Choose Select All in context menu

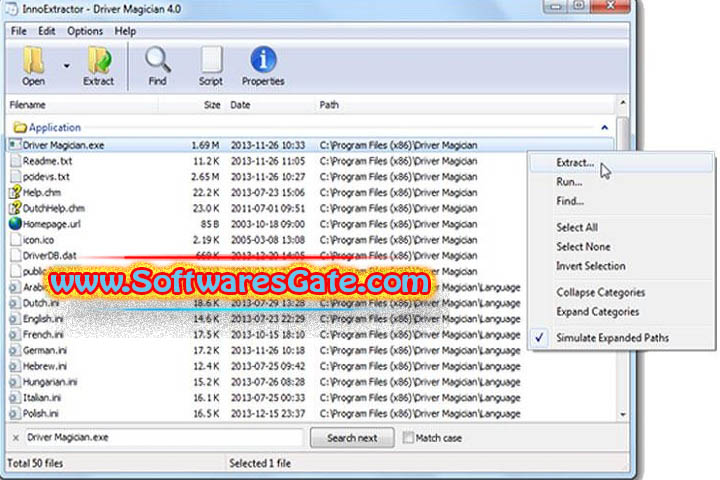tap(621, 227)
